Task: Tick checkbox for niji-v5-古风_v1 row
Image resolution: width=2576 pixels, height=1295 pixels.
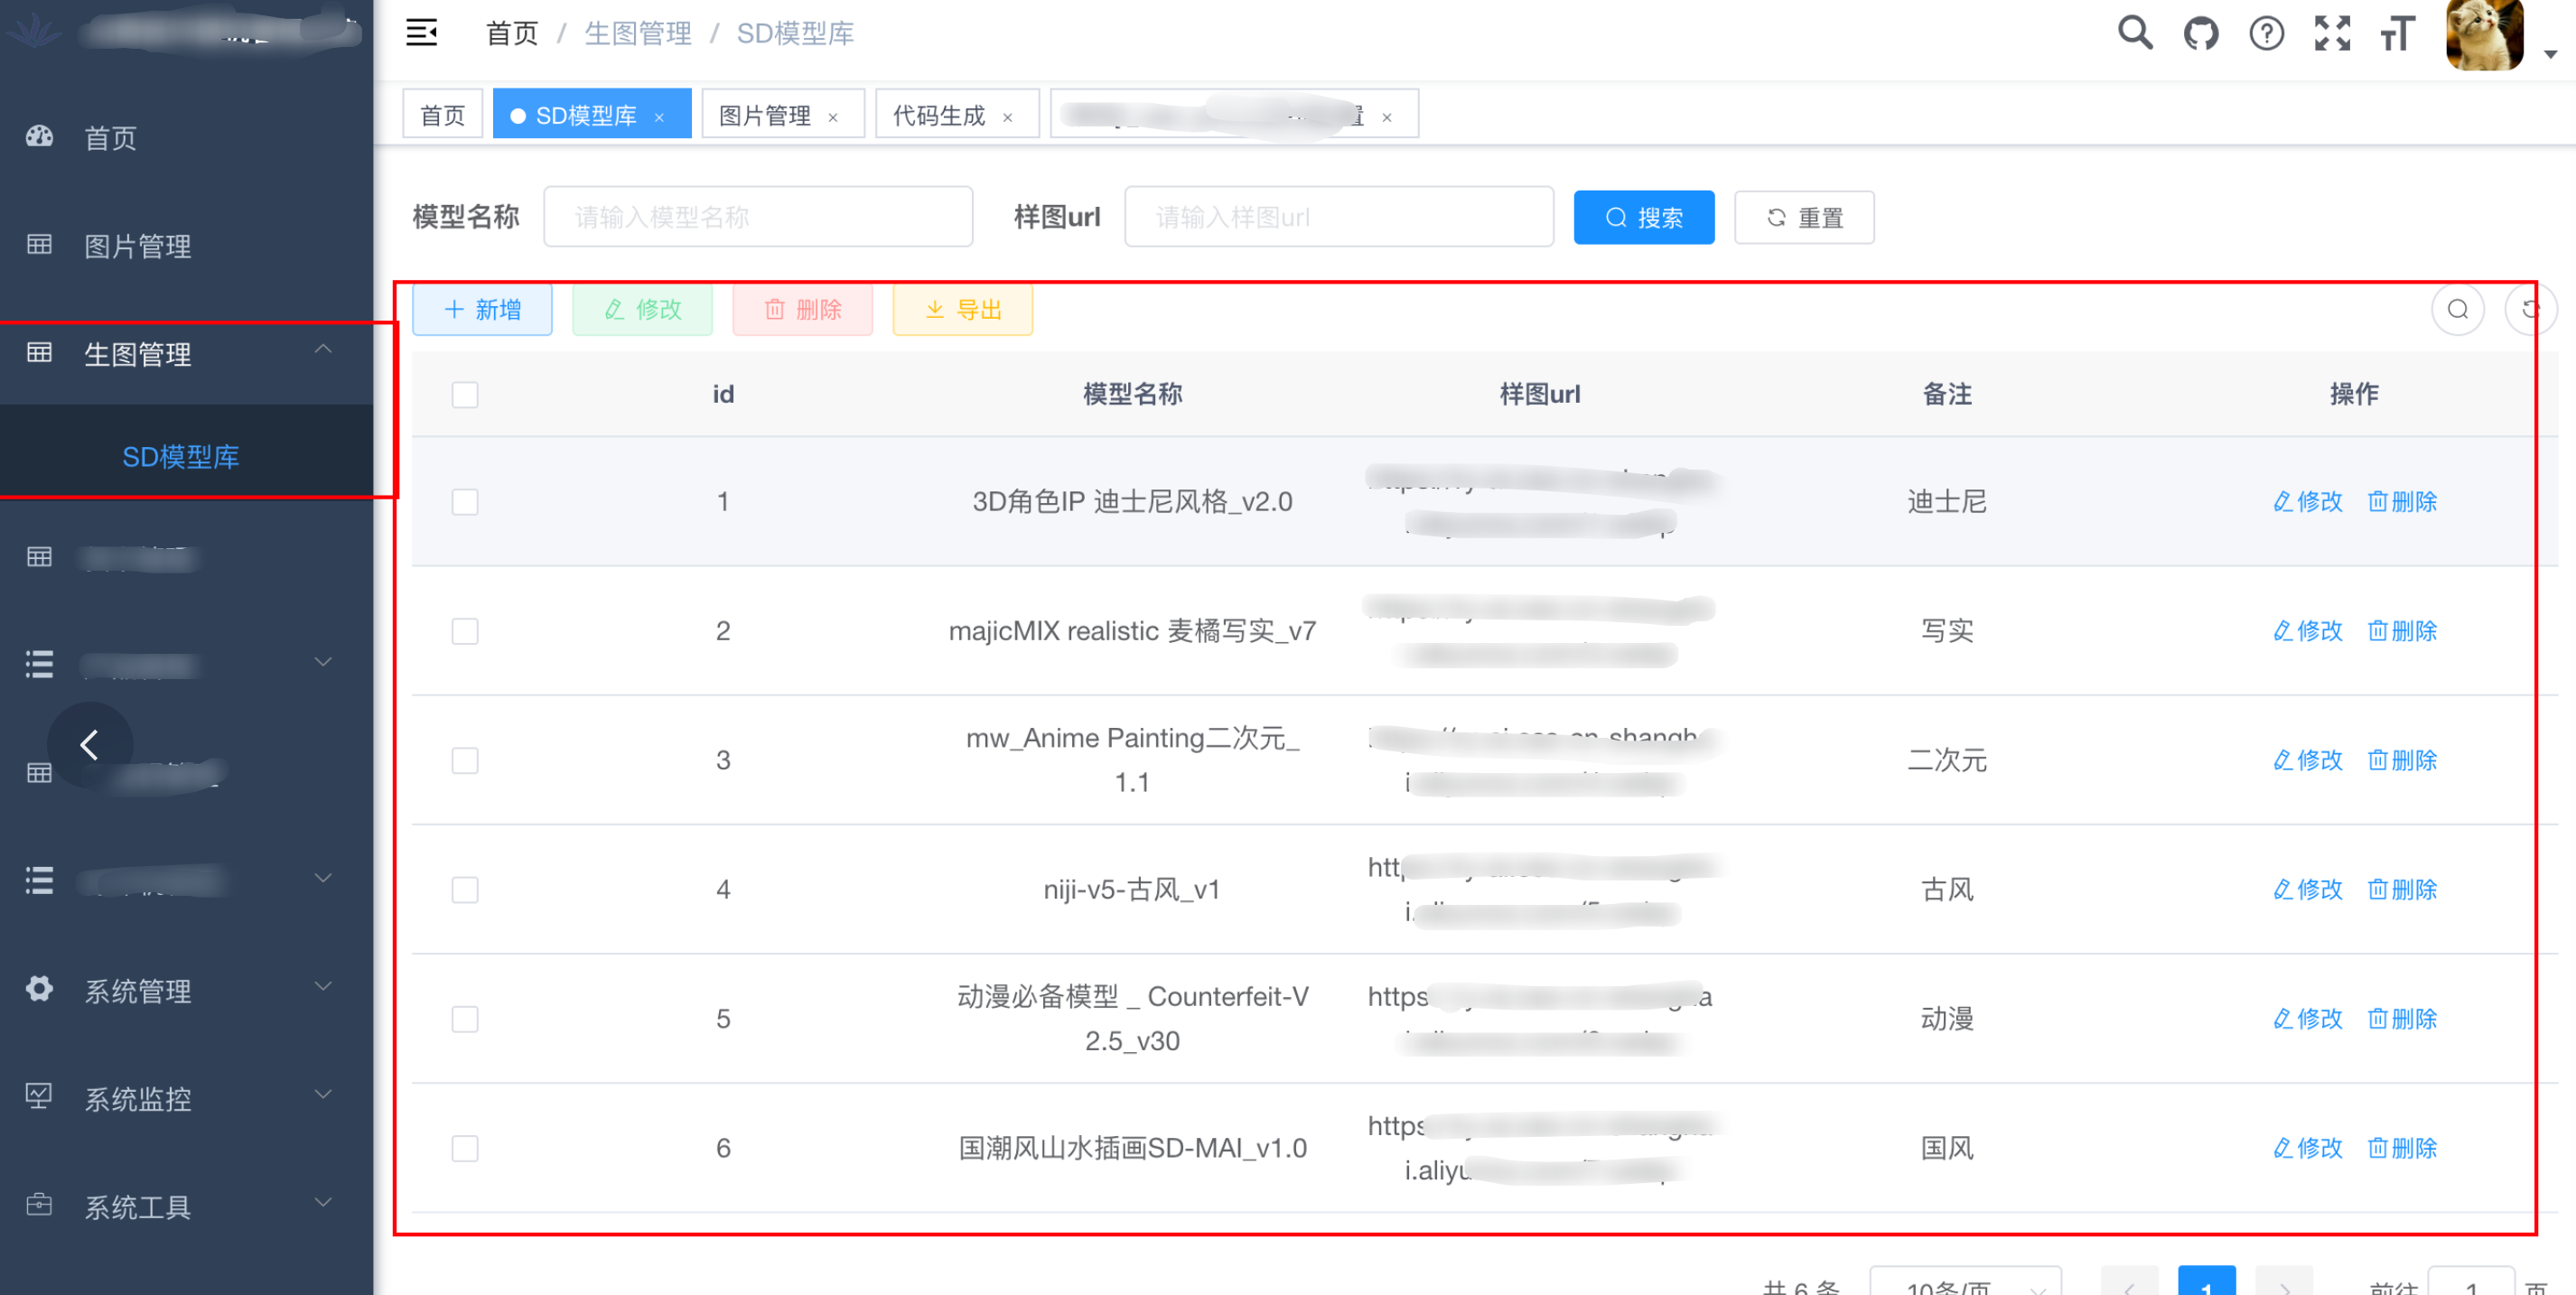Action: click(465, 890)
